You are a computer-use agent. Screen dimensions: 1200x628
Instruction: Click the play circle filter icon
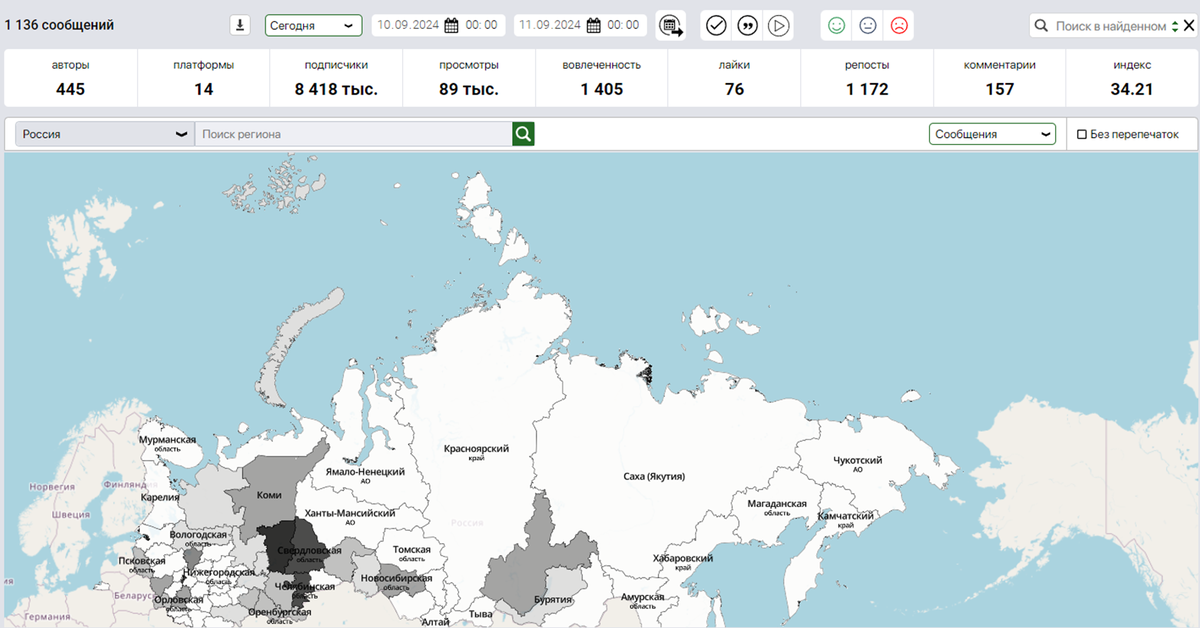pos(779,26)
